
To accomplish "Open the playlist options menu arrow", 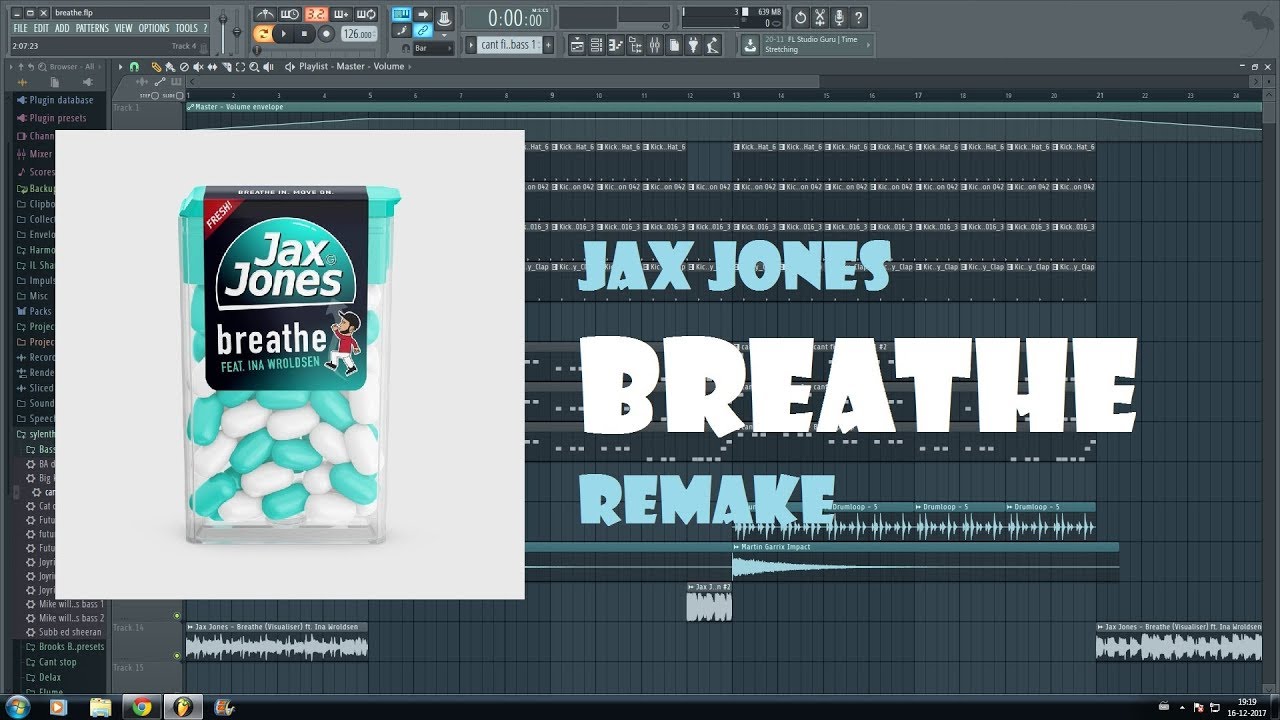I will pyautogui.click(x=120, y=67).
